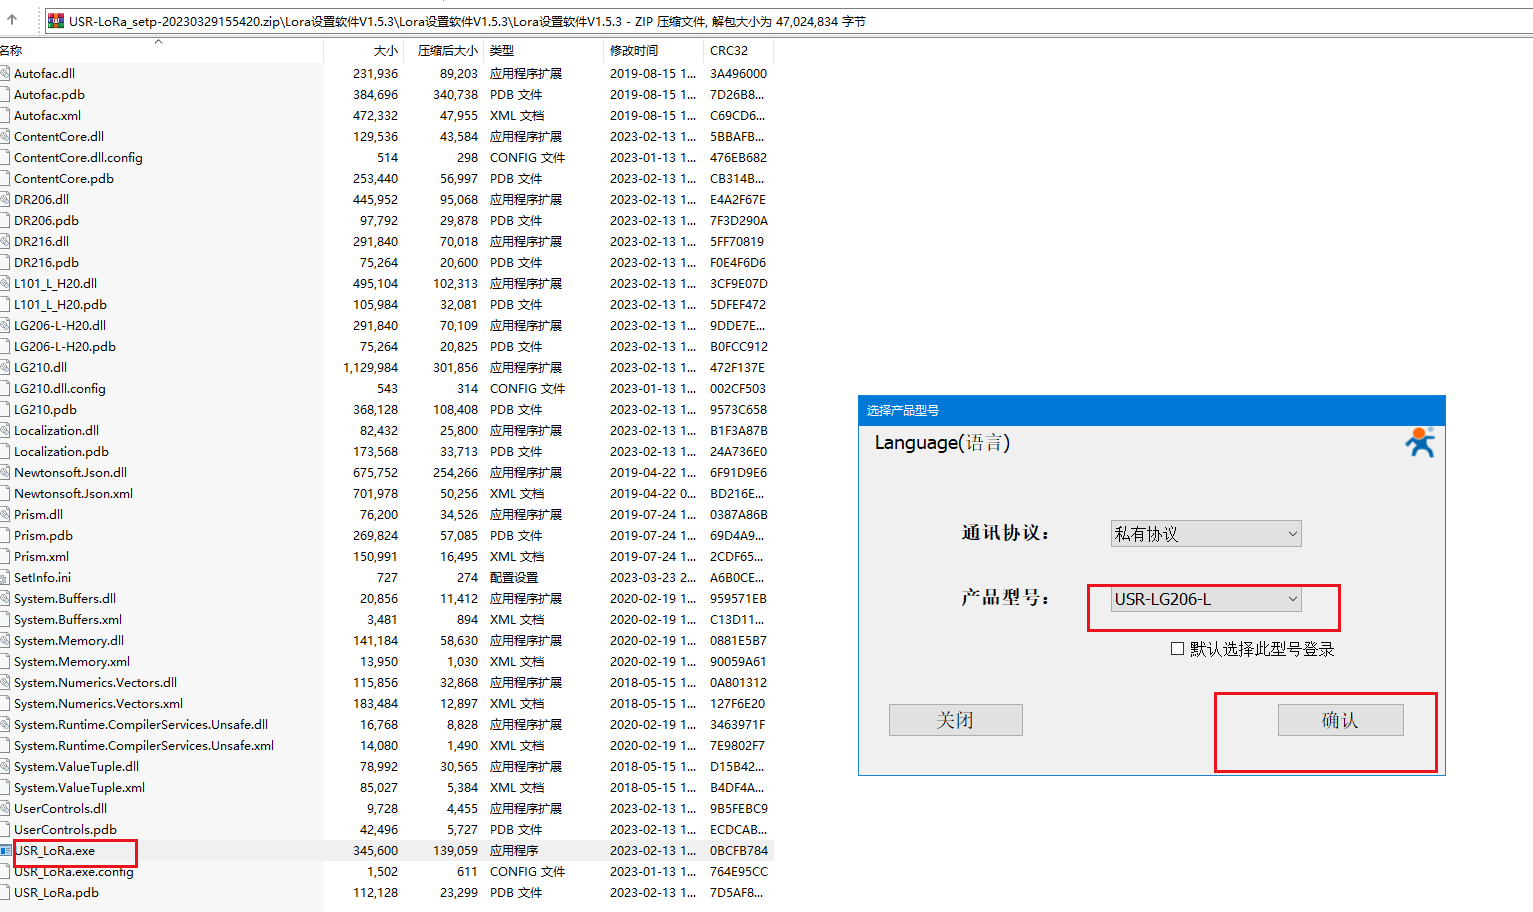Click the LG210.dll file icon
The image size is (1533, 912).
(x=5, y=368)
